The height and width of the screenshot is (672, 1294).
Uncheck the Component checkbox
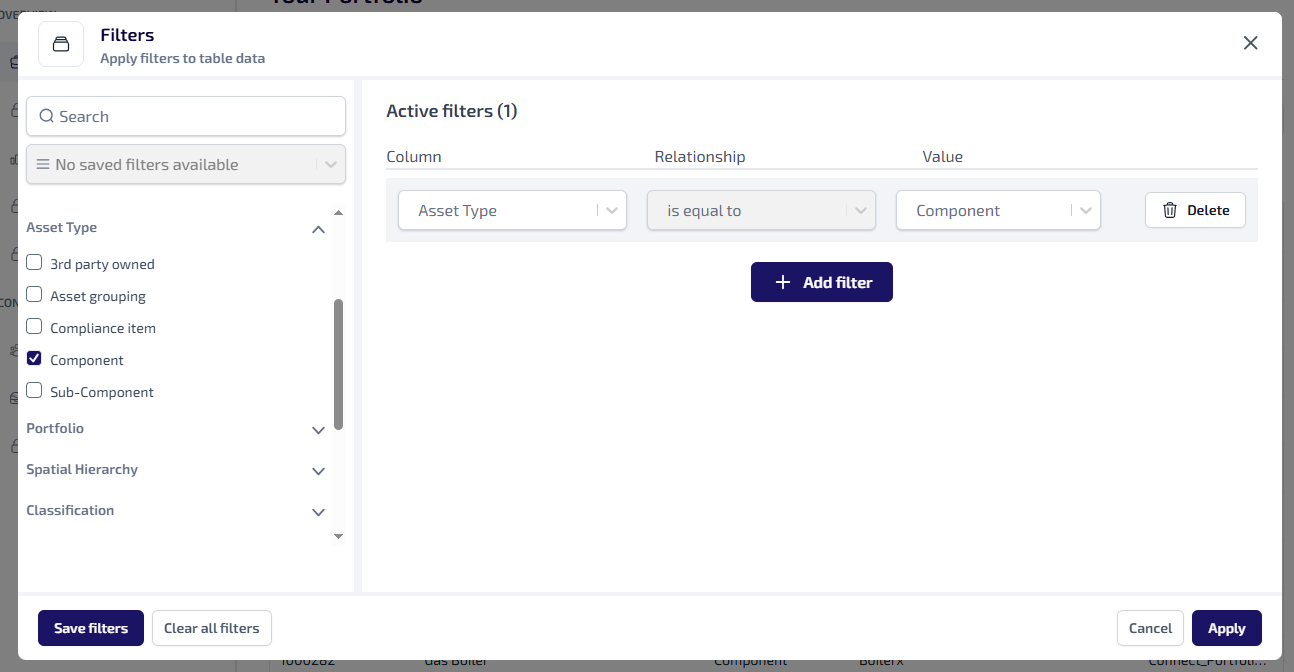(x=34, y=359)
